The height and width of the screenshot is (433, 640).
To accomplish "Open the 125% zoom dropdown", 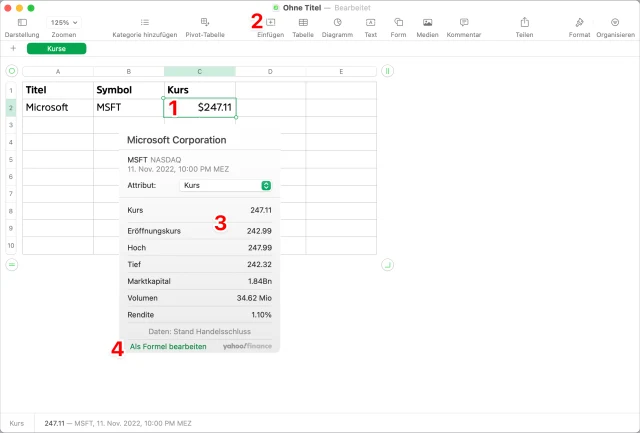I will point(63,22).
